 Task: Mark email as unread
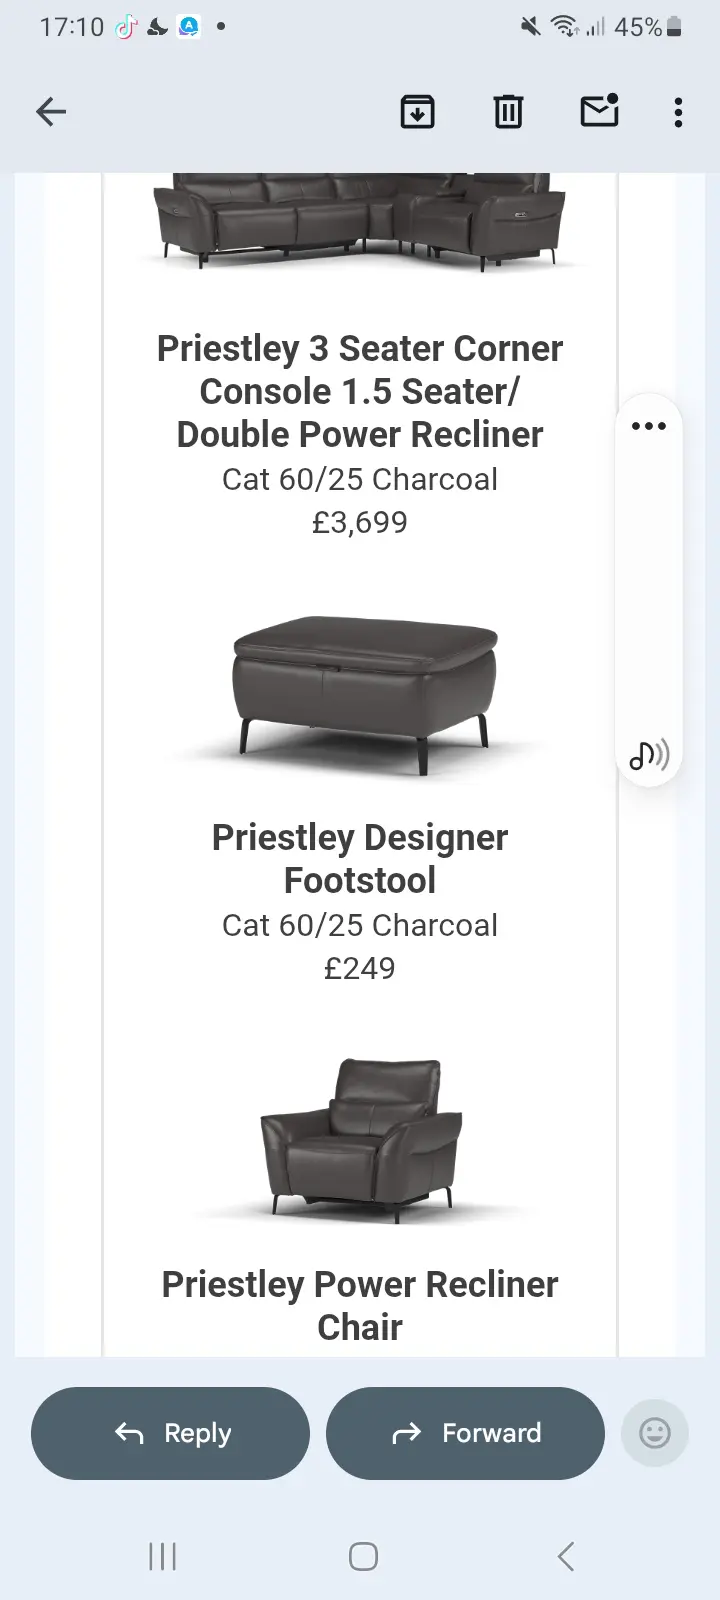coord(599,111)
